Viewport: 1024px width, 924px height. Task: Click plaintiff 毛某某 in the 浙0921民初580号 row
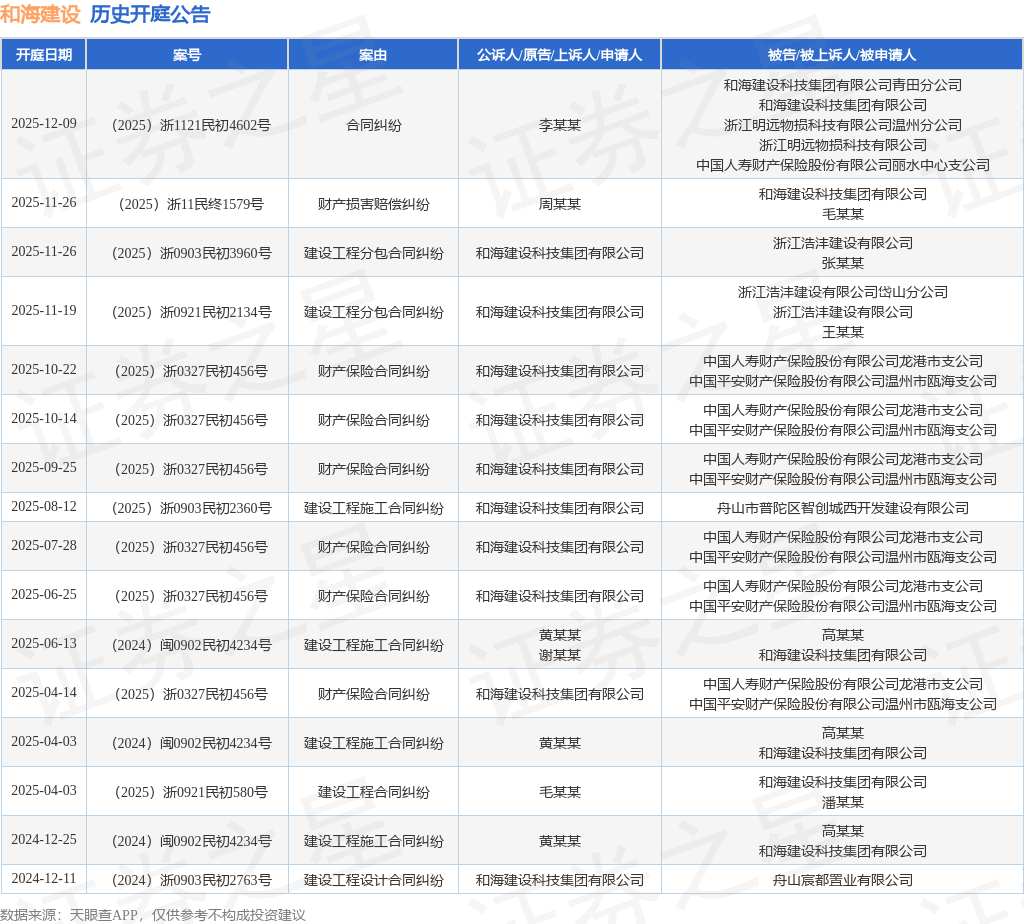pyautogui.click(x=560, y=791)
